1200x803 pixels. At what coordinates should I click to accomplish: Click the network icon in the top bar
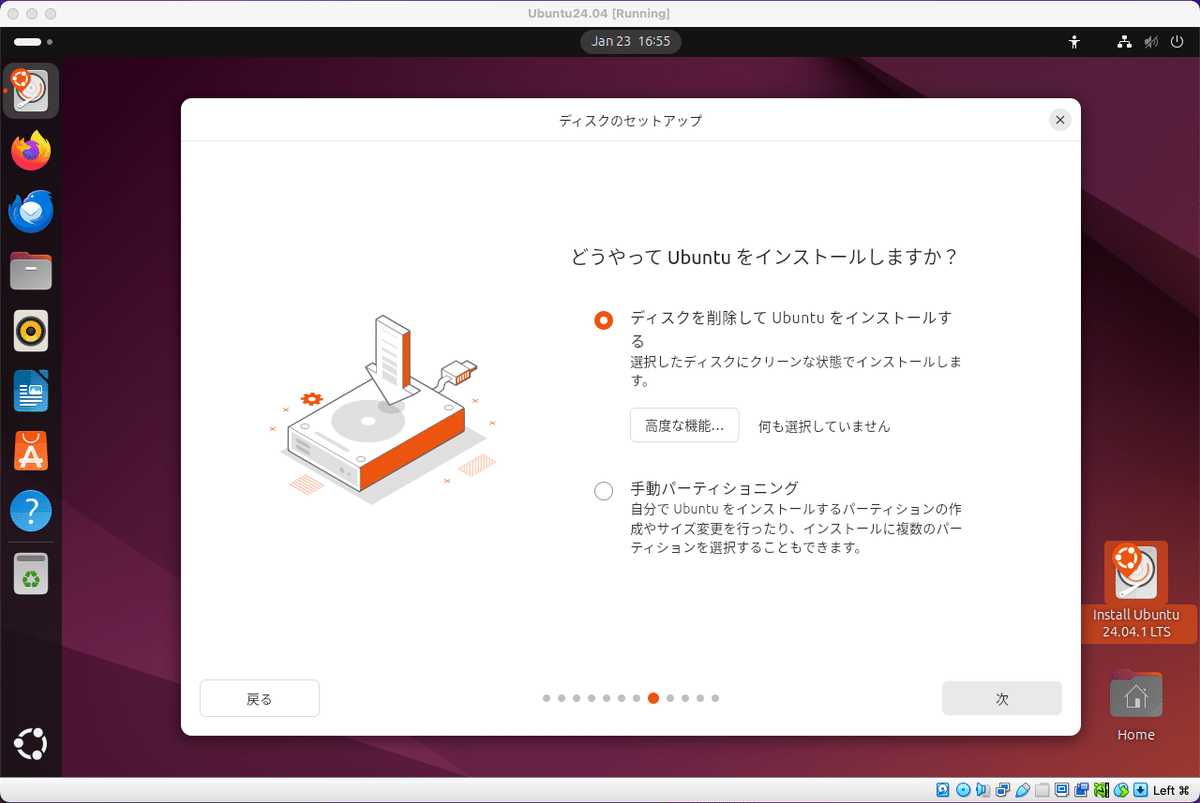coord(1124,42)
